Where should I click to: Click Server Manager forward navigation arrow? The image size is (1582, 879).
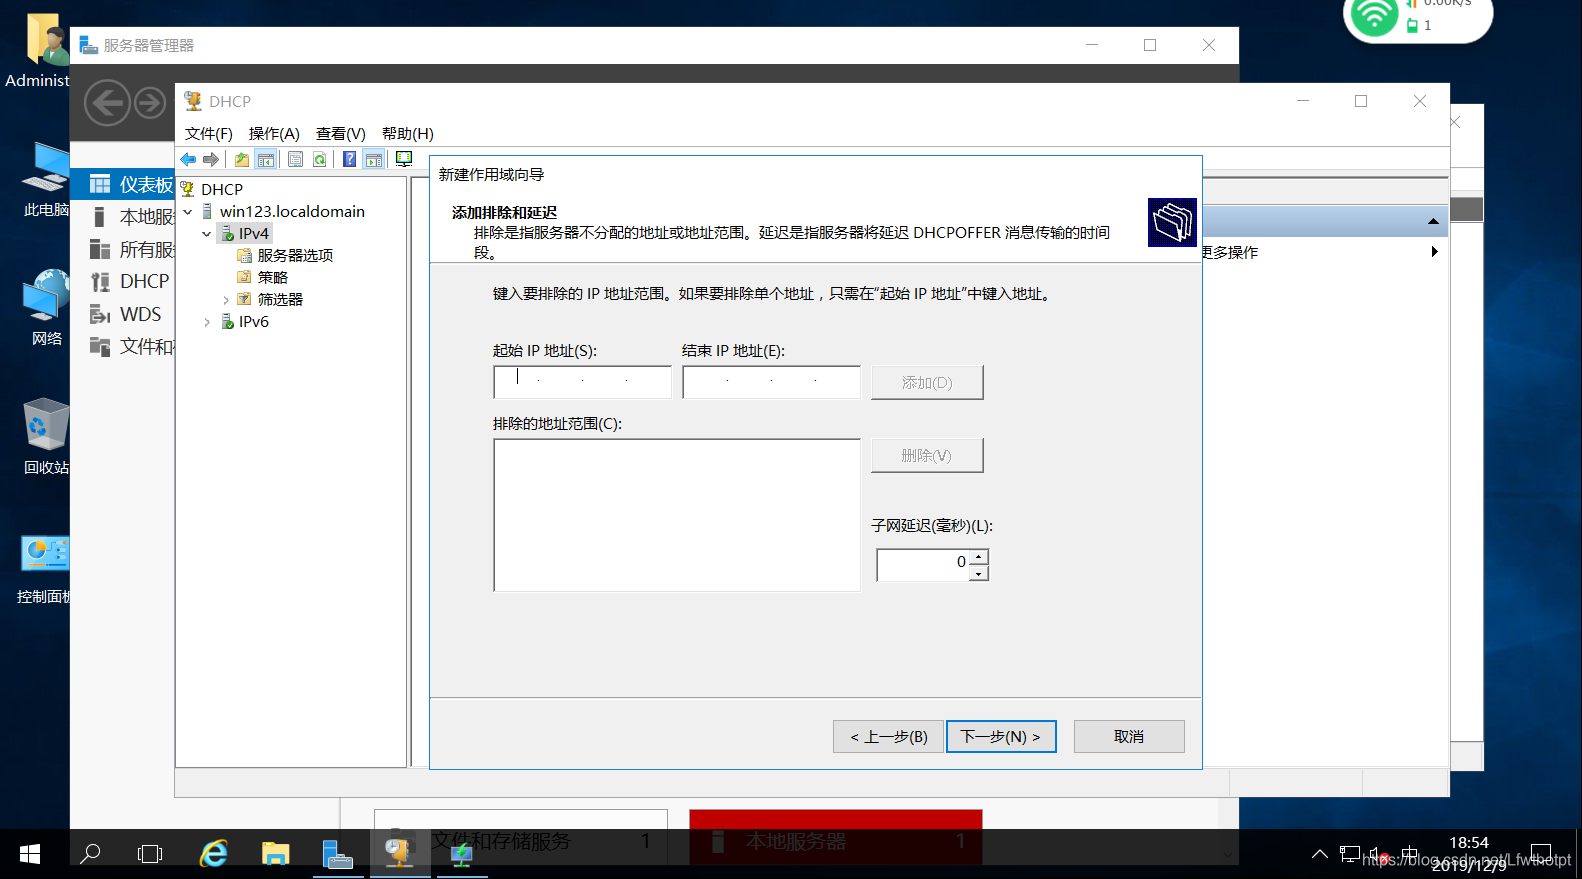pos(150,103)
